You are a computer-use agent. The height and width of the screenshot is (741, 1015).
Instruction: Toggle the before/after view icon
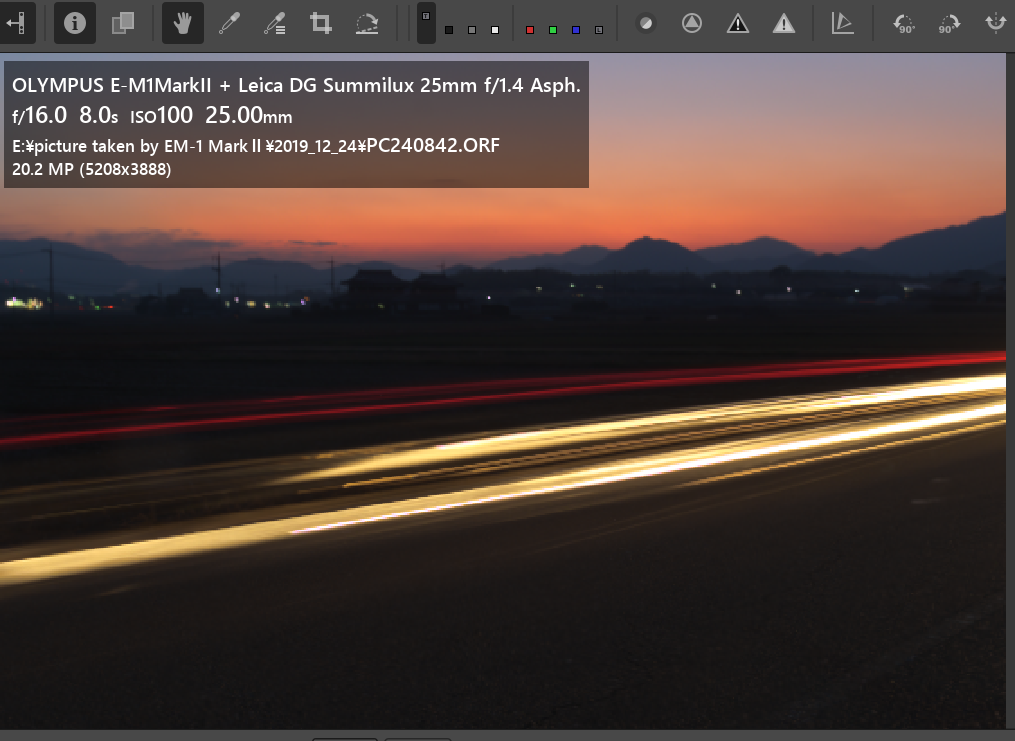tap(123, 23)
